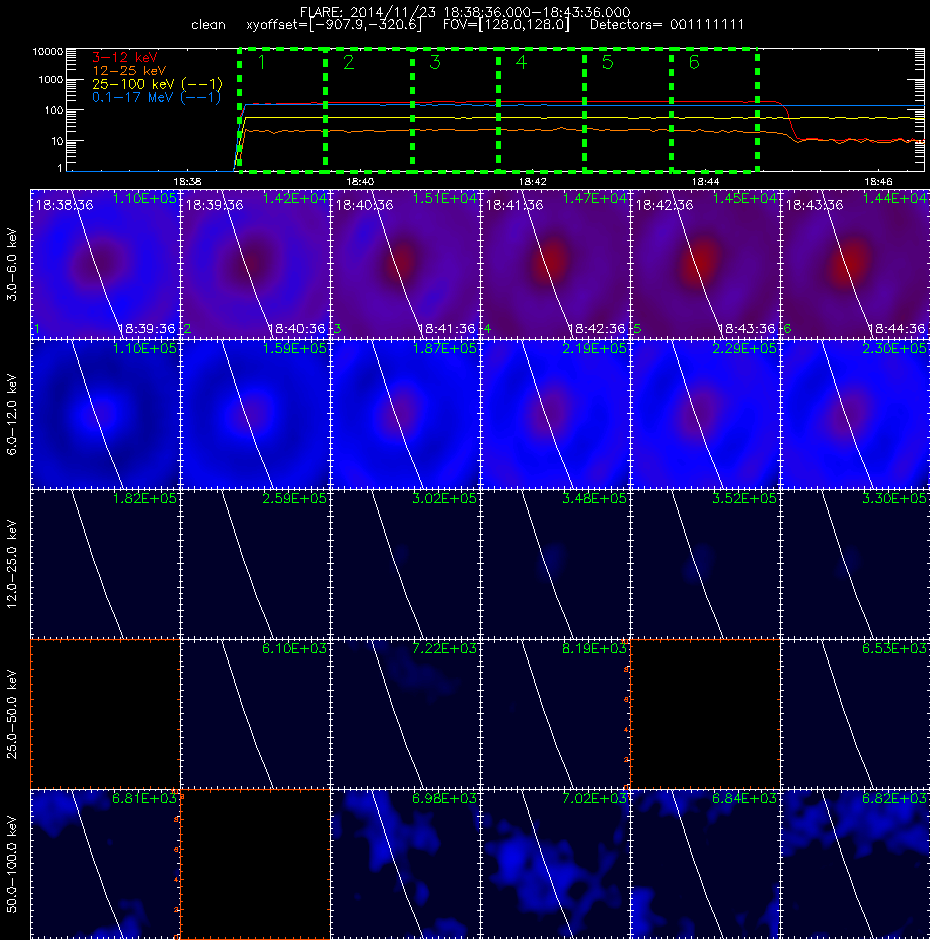Open the 50.0-100.0 keV image with peak 6.82E+03
This screenshot has height=940, width=930.
(855, 864)
